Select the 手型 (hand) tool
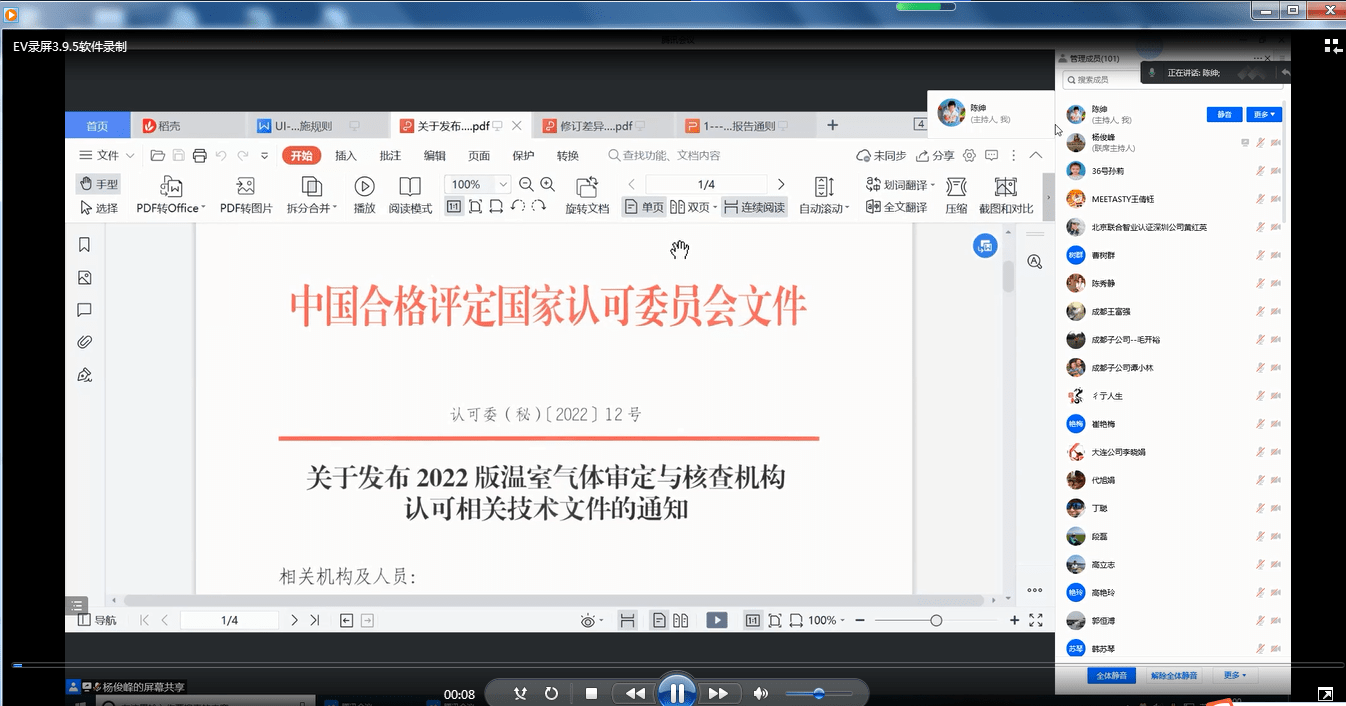1346x706 pixels. (x=98, y=183)
